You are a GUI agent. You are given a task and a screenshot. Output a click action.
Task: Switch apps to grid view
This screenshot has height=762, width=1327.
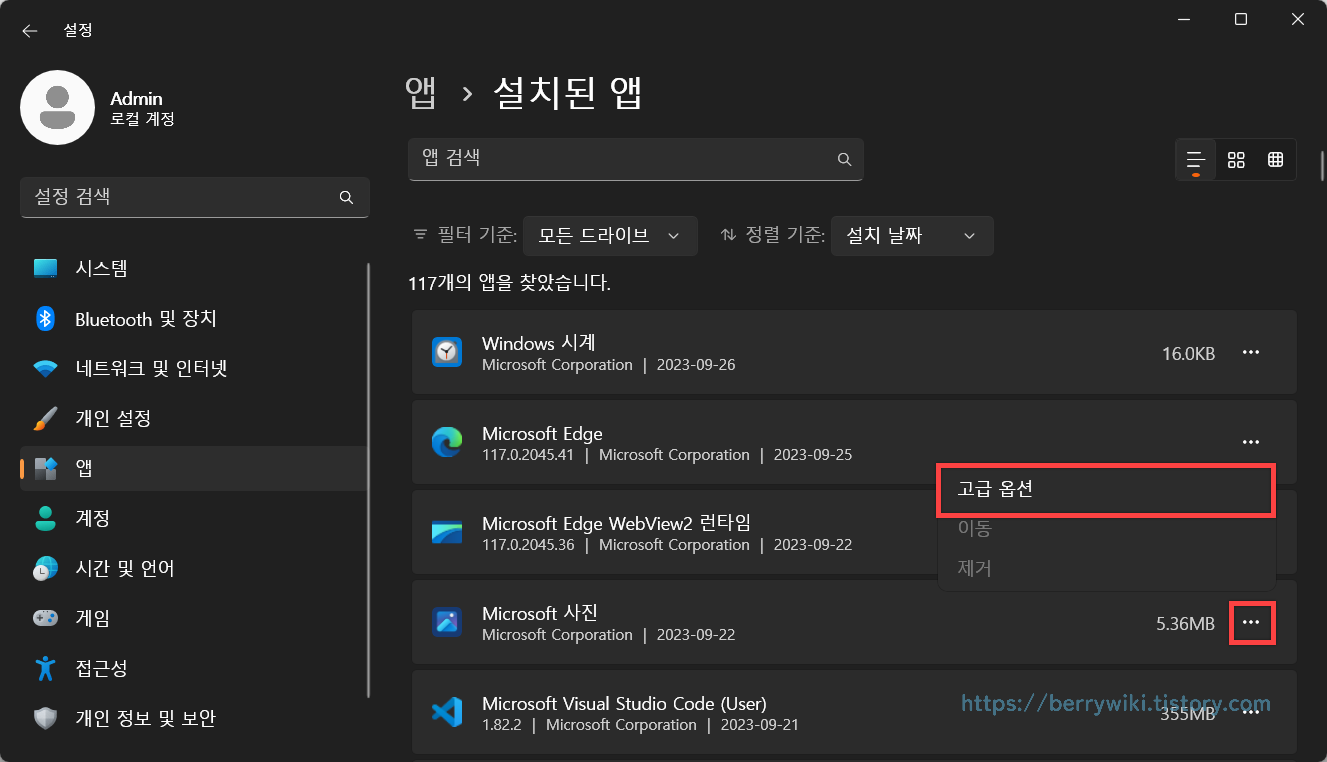click(x=1236, y=159)
